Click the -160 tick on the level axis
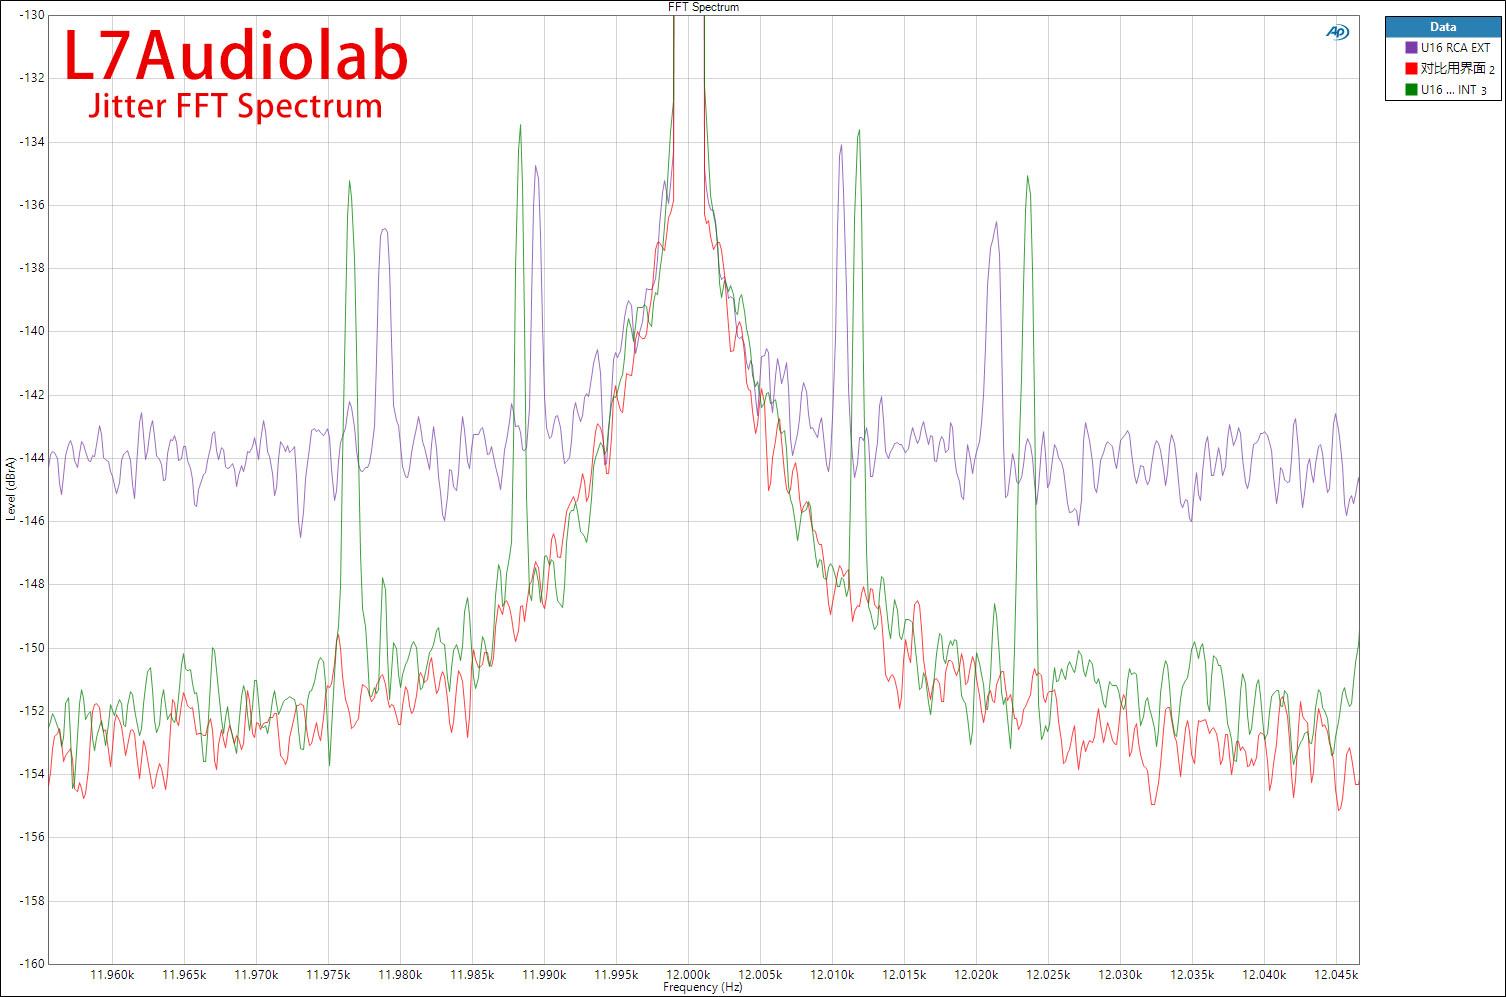 click(x=32, y=963)
